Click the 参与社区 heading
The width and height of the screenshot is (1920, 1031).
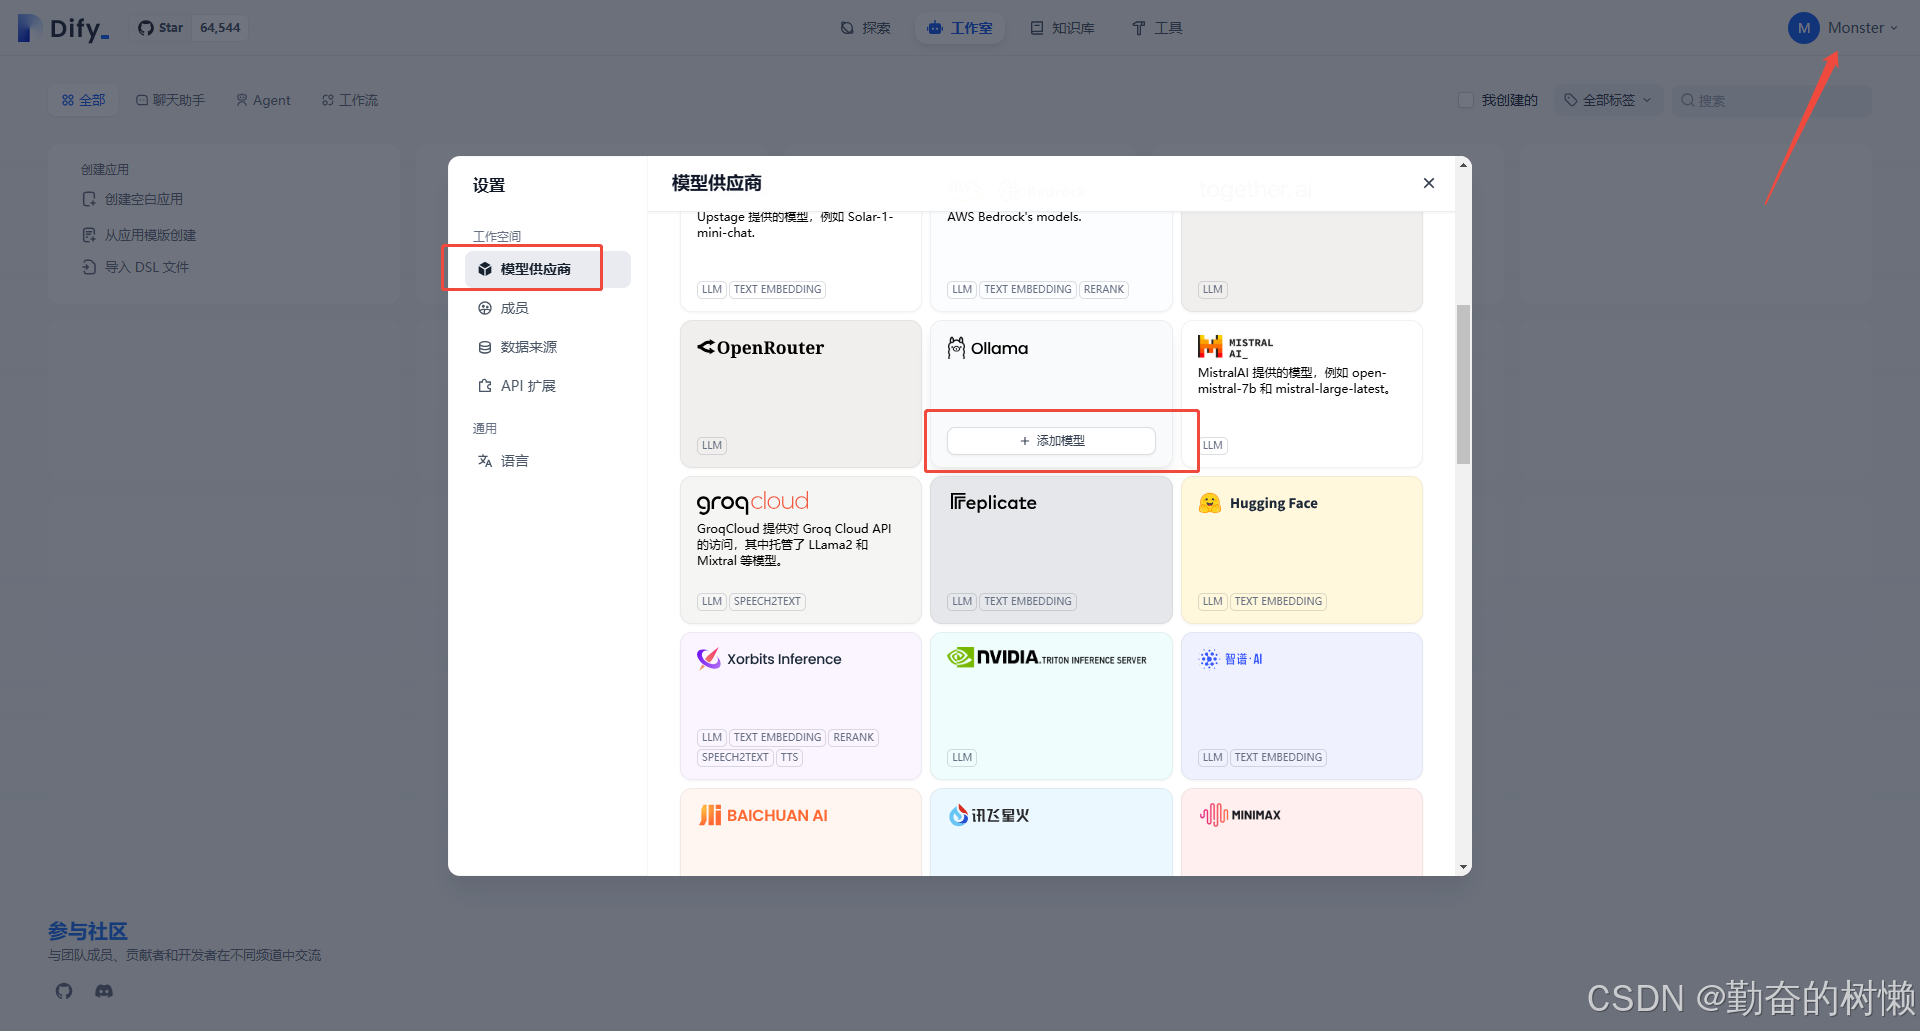click(88, 931)
